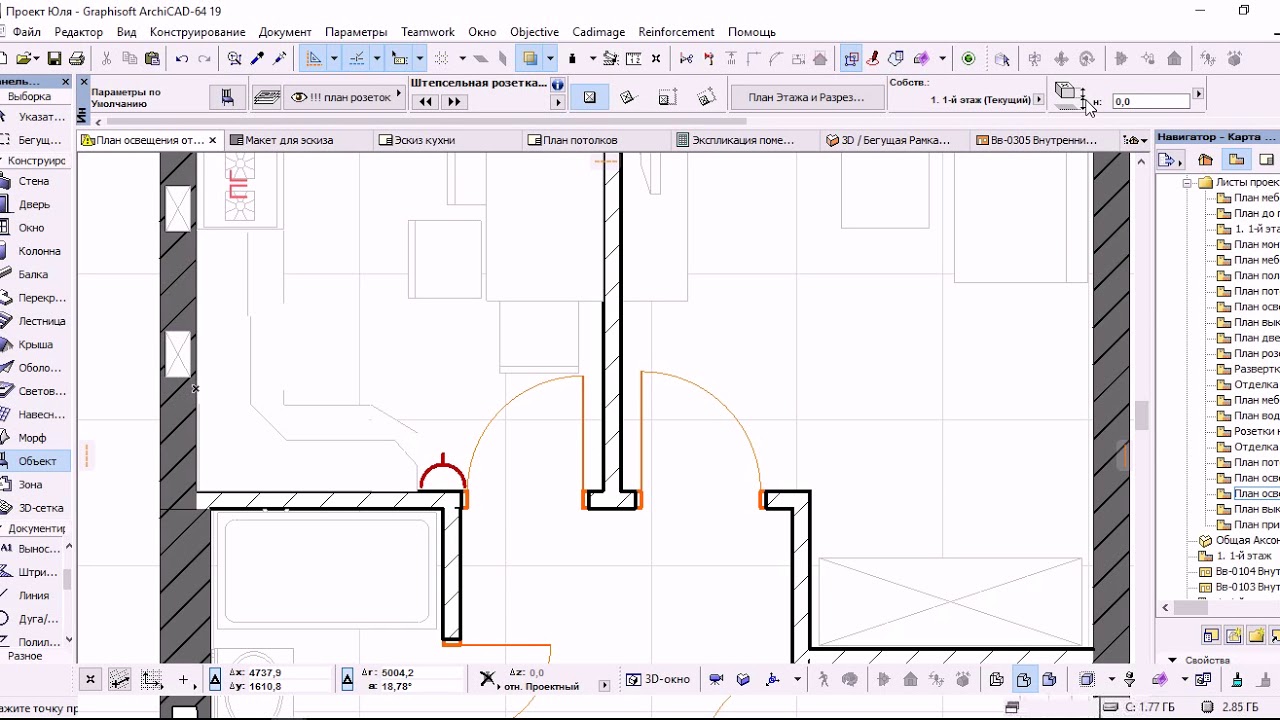The width and height of the screenshot is (1280, 720).
Task: Toggle the план розеток layer eye
Action: (298, 97)
